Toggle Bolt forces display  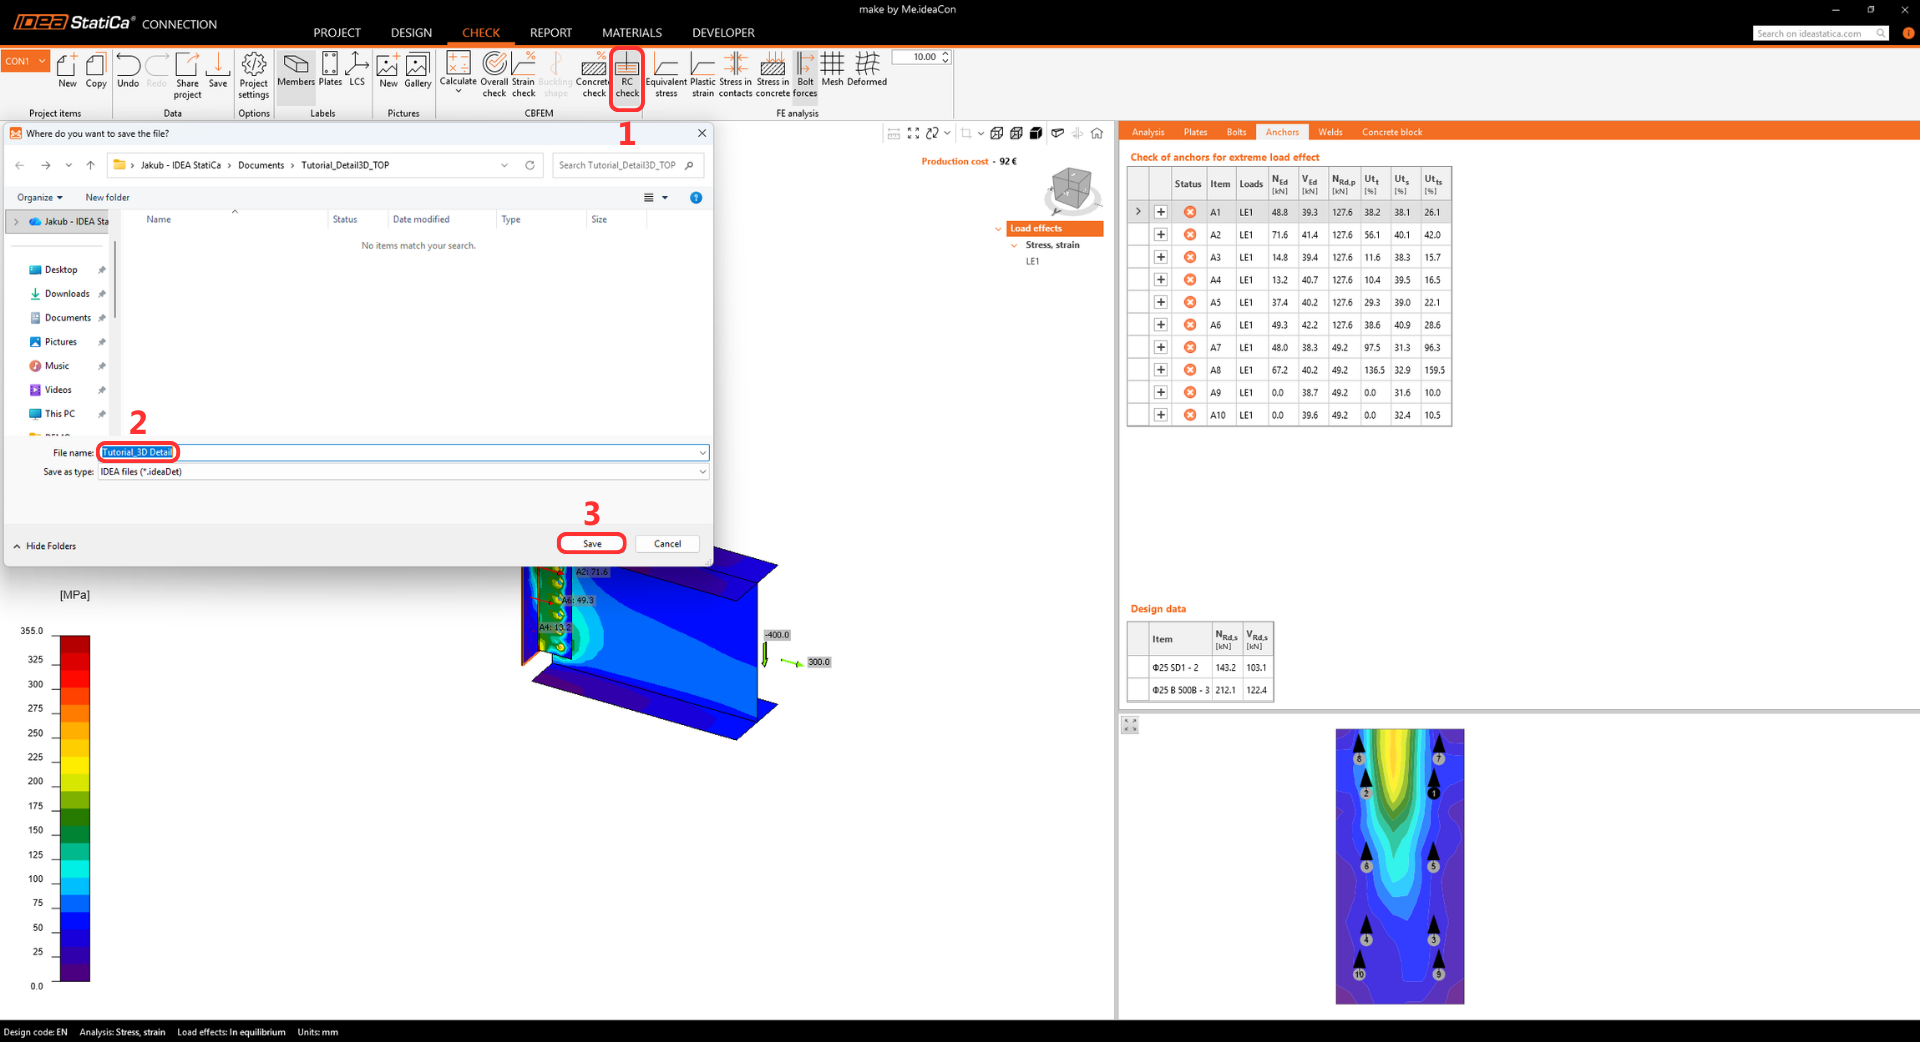[805, 76]
